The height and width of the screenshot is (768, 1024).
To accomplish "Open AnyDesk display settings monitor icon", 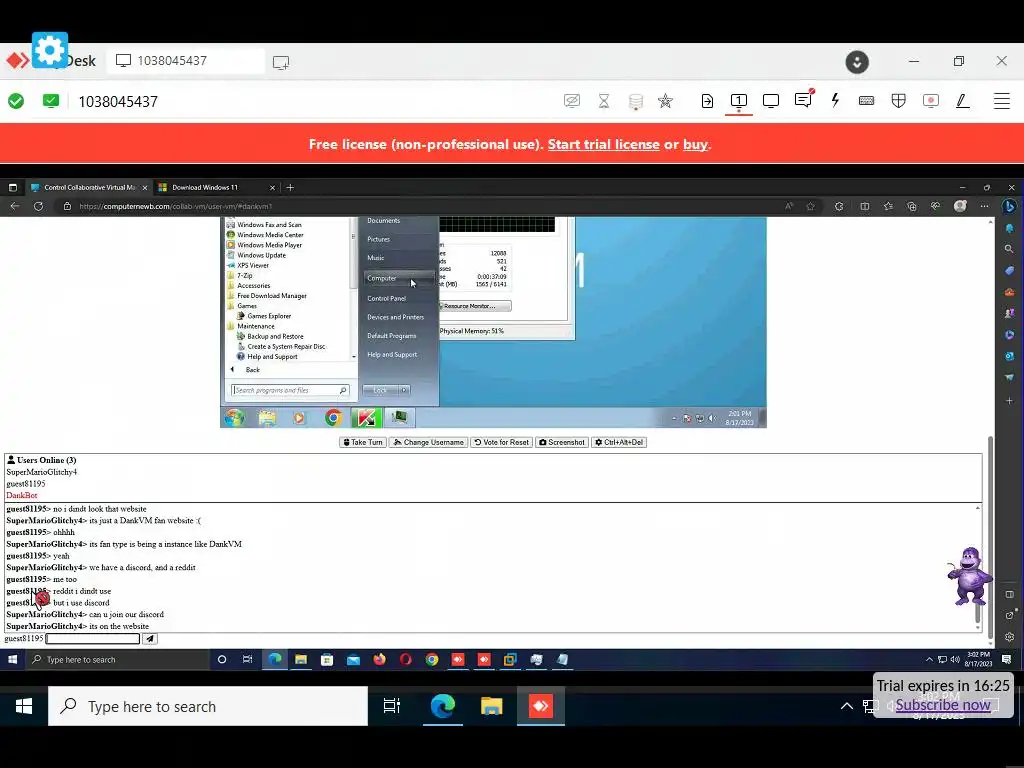I will click(x=771, y=101).
